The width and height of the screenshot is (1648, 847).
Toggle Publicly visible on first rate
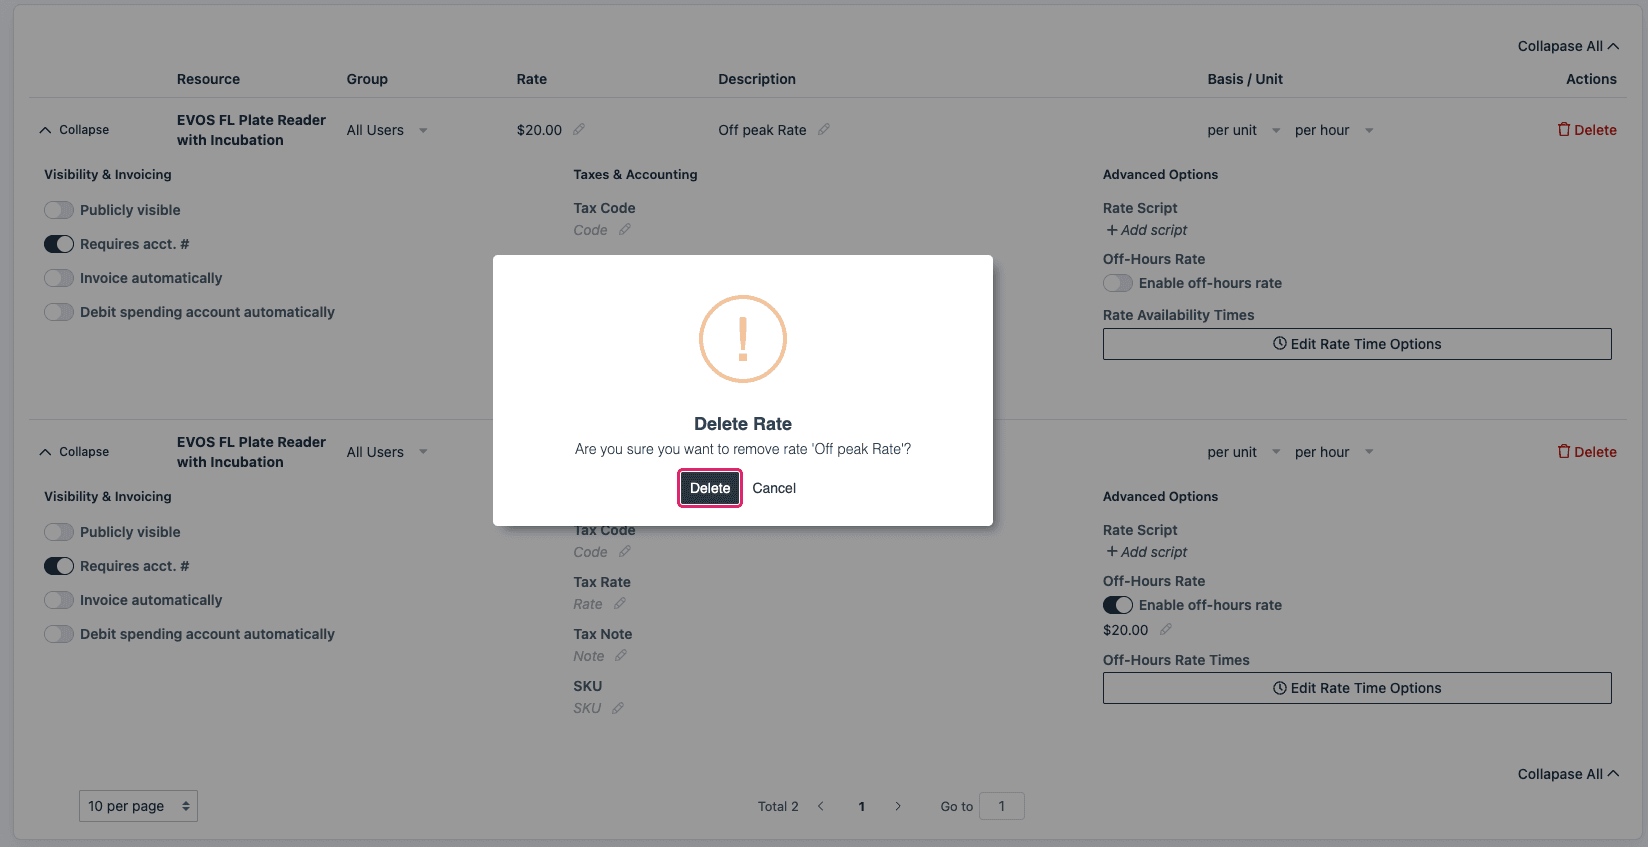tap(59, 210)
